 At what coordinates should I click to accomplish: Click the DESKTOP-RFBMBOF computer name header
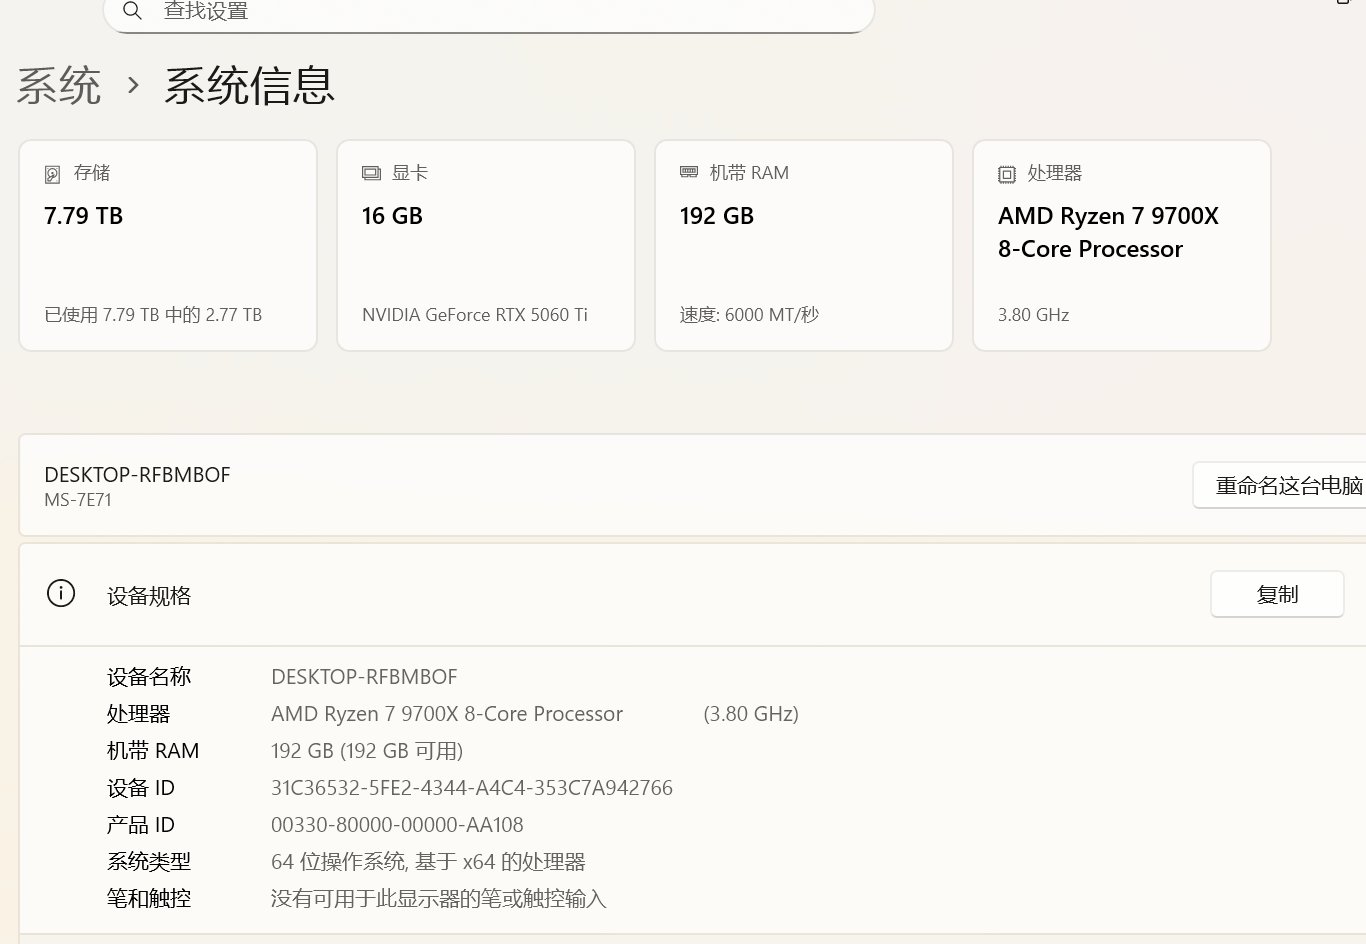(137, 475)
